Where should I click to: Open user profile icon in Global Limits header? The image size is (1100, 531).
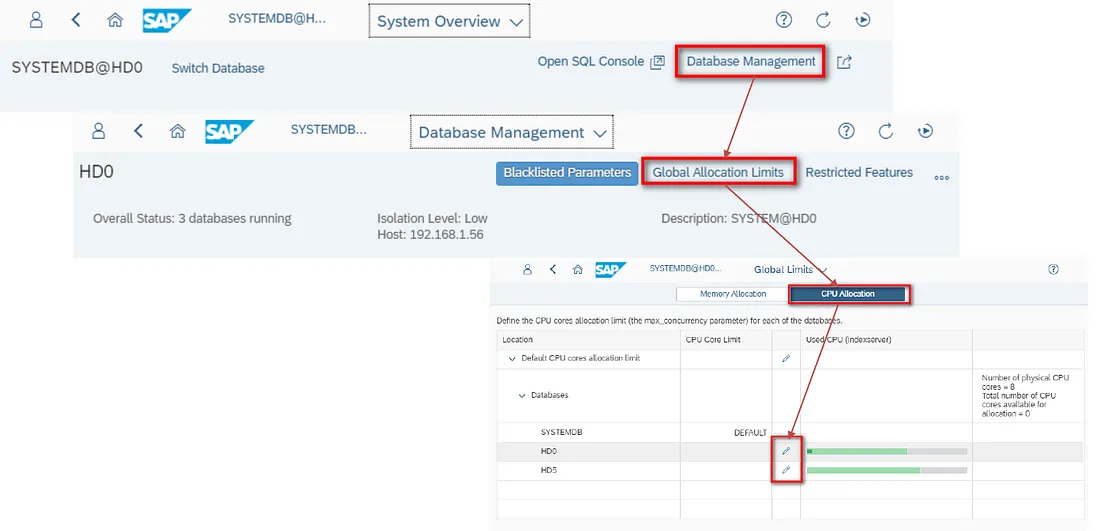coord(528,269)
